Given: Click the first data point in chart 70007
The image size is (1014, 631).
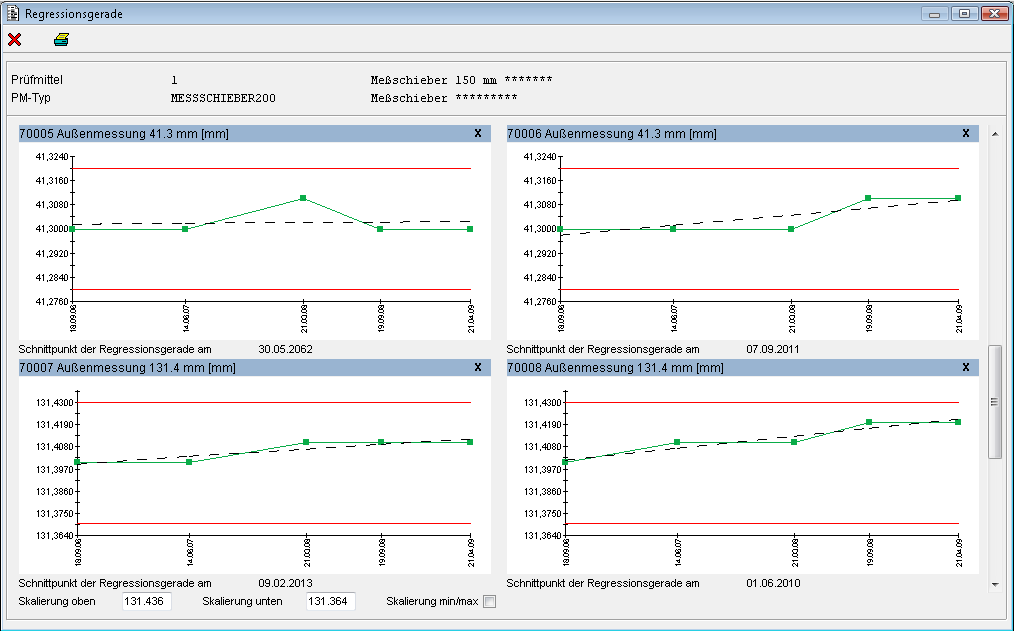Looking at the screenshot, I should pos(78,462).
